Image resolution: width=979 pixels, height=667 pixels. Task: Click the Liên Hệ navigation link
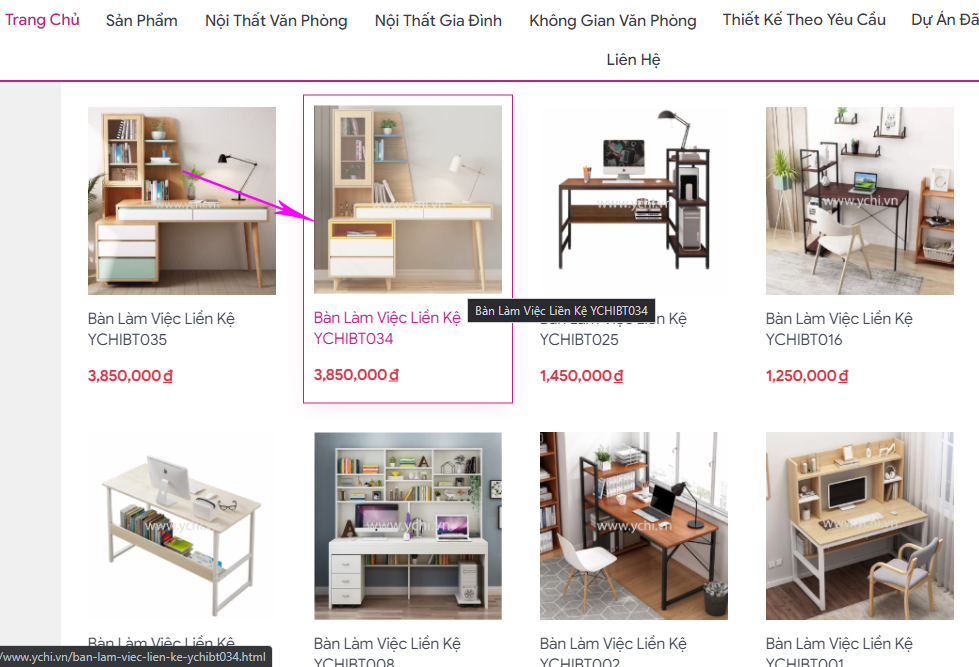pos(633,59)
